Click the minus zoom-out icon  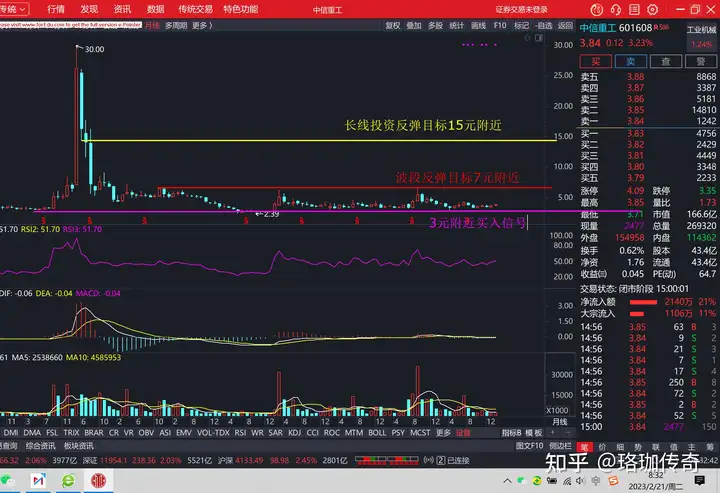click(568, 432)
